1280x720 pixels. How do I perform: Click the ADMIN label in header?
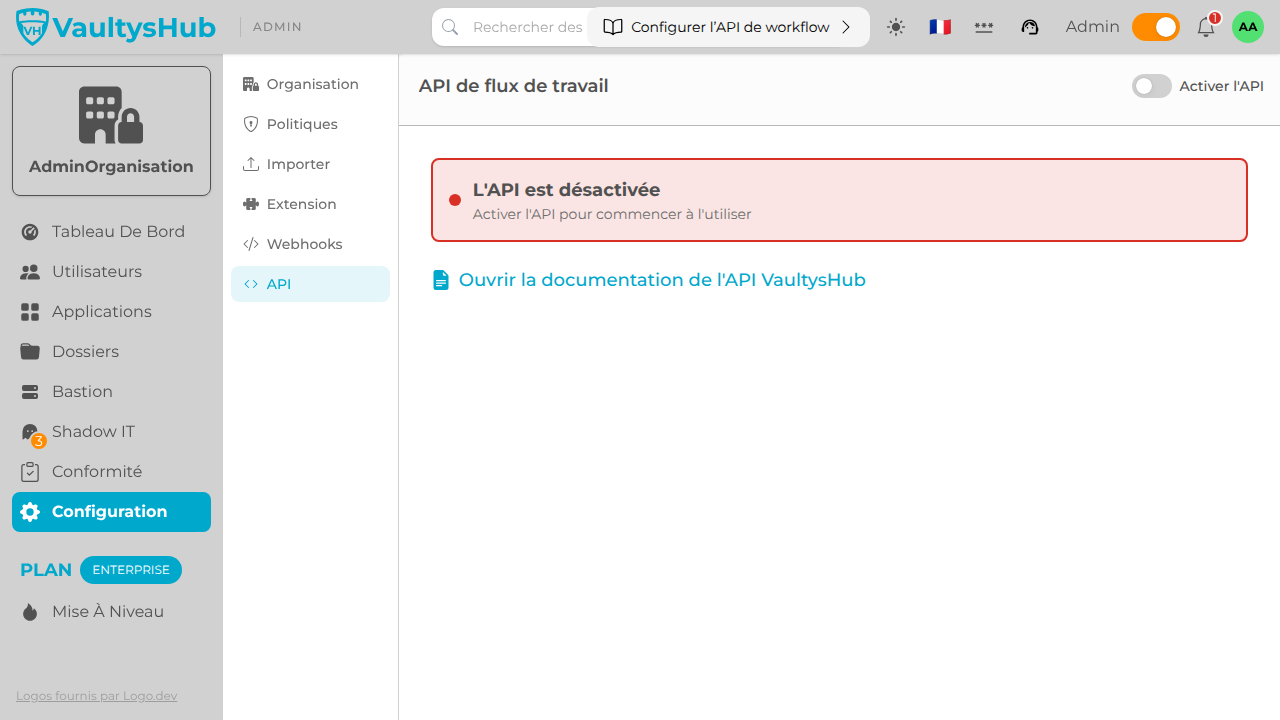coord(277,27)
